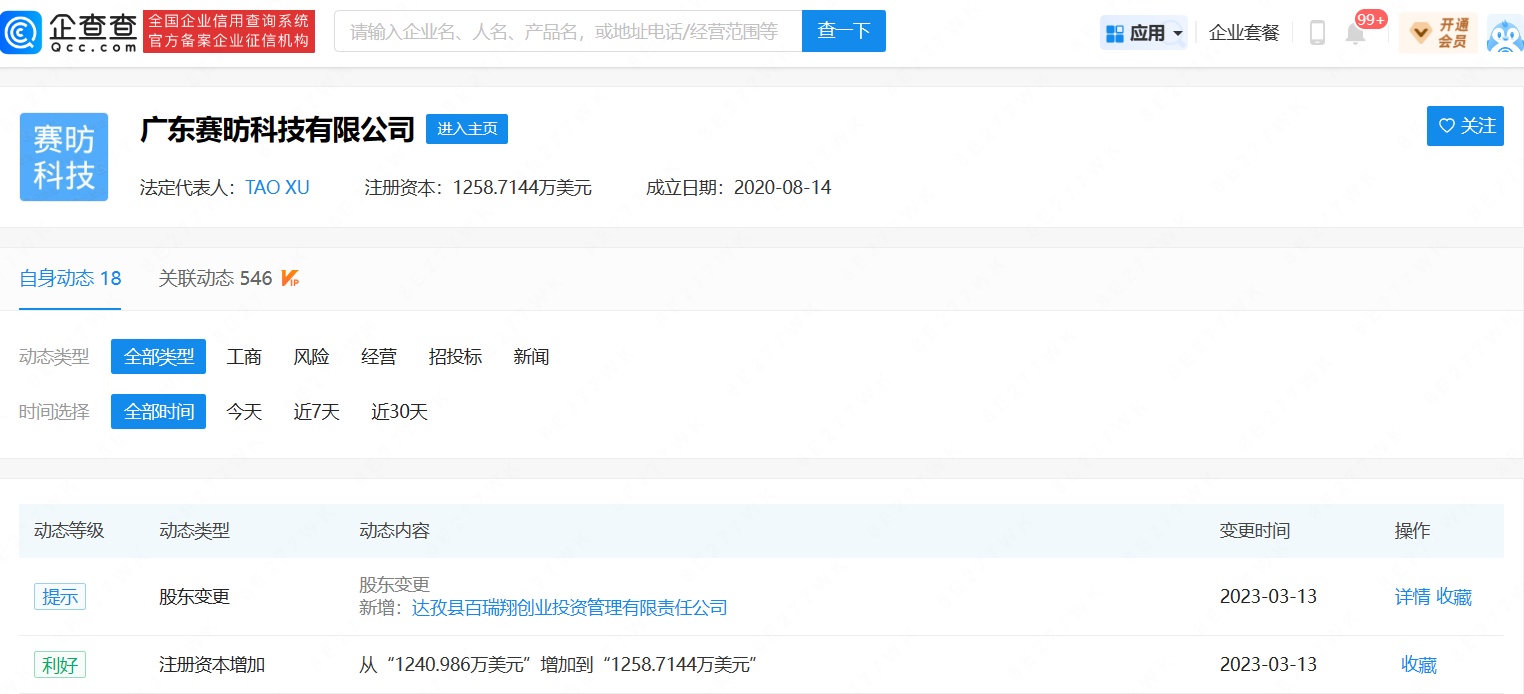Click the 全国企业信用查询系统 red banner
Screen dimensions: 1524x694
pyautogui.click(x=229, y=32)
